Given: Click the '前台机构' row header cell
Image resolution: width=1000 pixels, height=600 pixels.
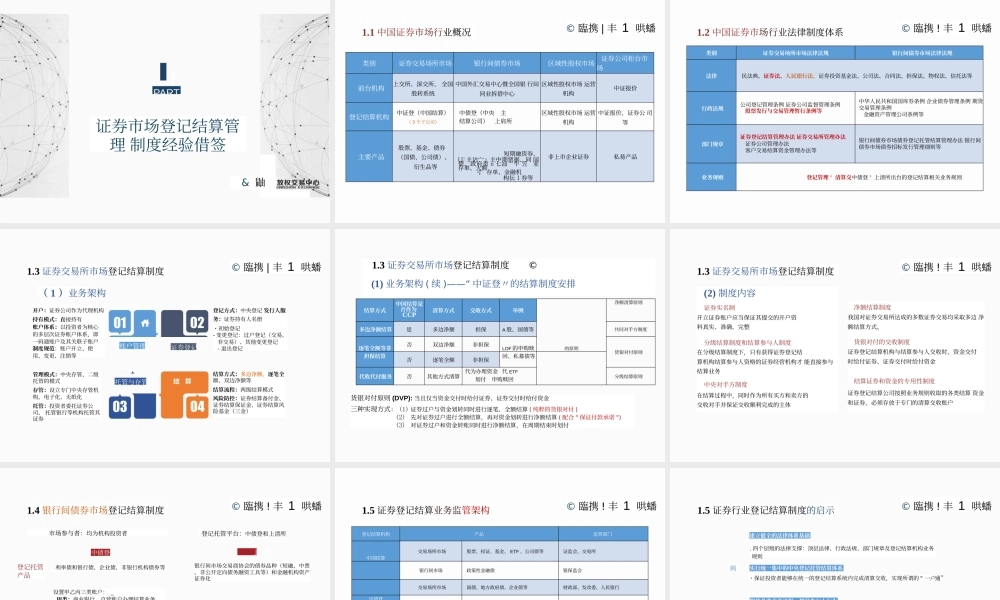Looking at the screenshot, I should (369, 88).
